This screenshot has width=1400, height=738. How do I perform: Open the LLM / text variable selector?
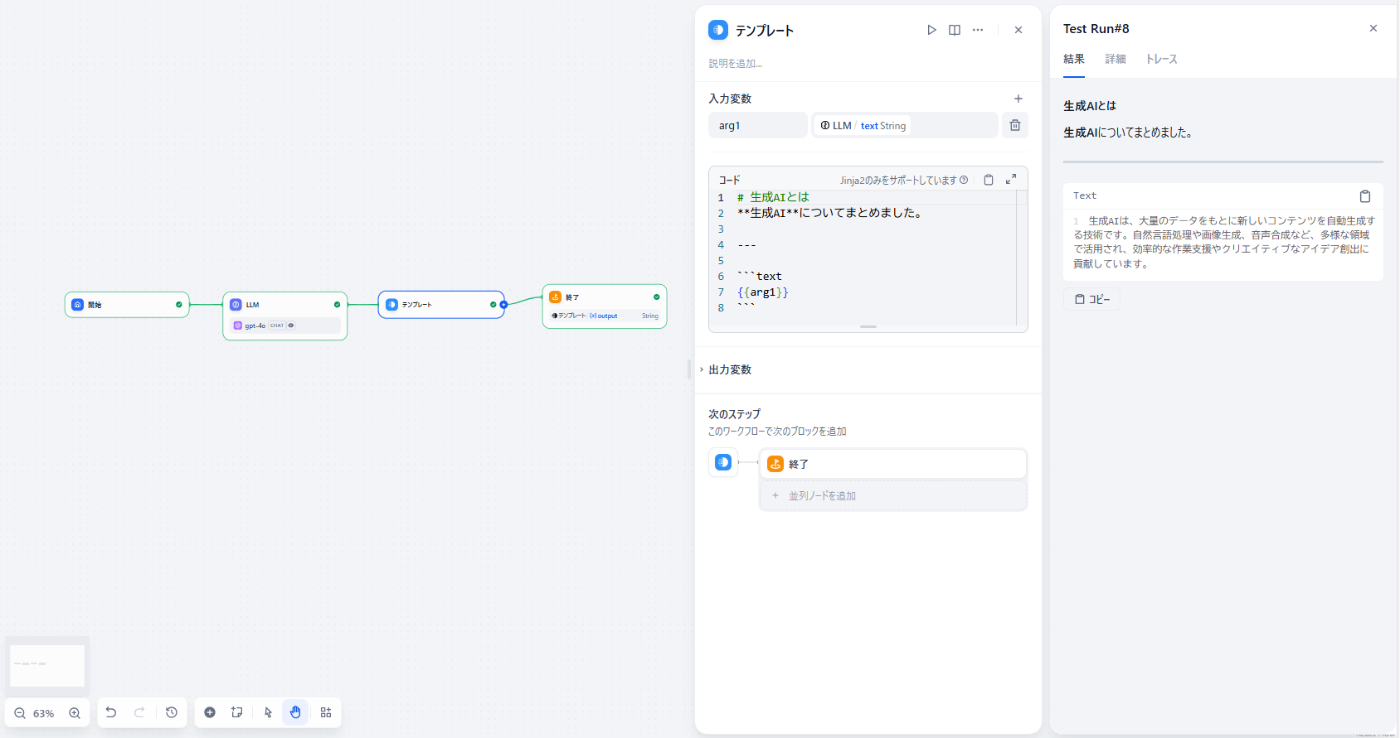[x=905, y=125]
